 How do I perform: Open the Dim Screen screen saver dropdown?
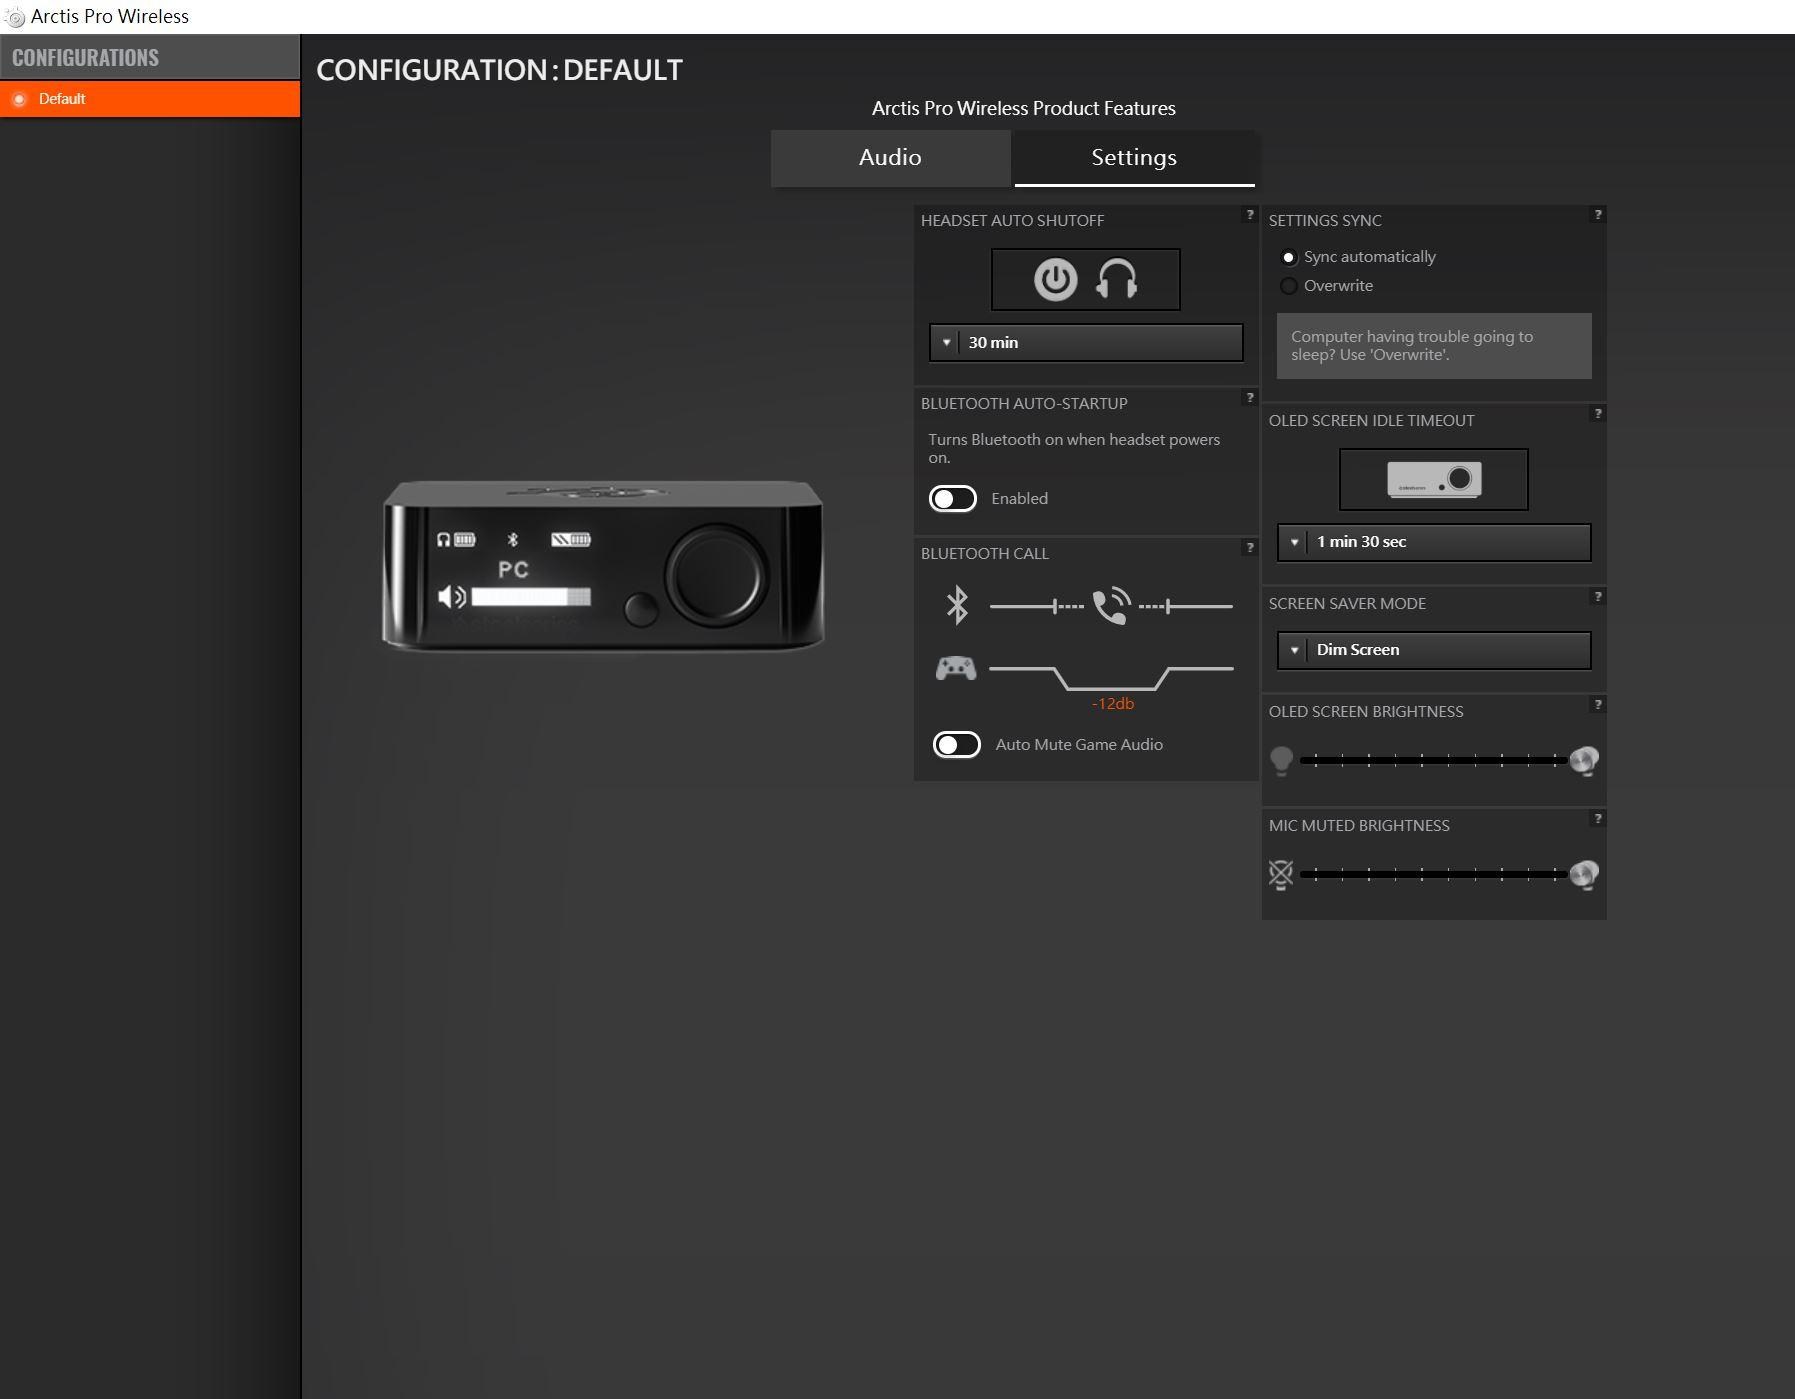[x=1434, y=649]
